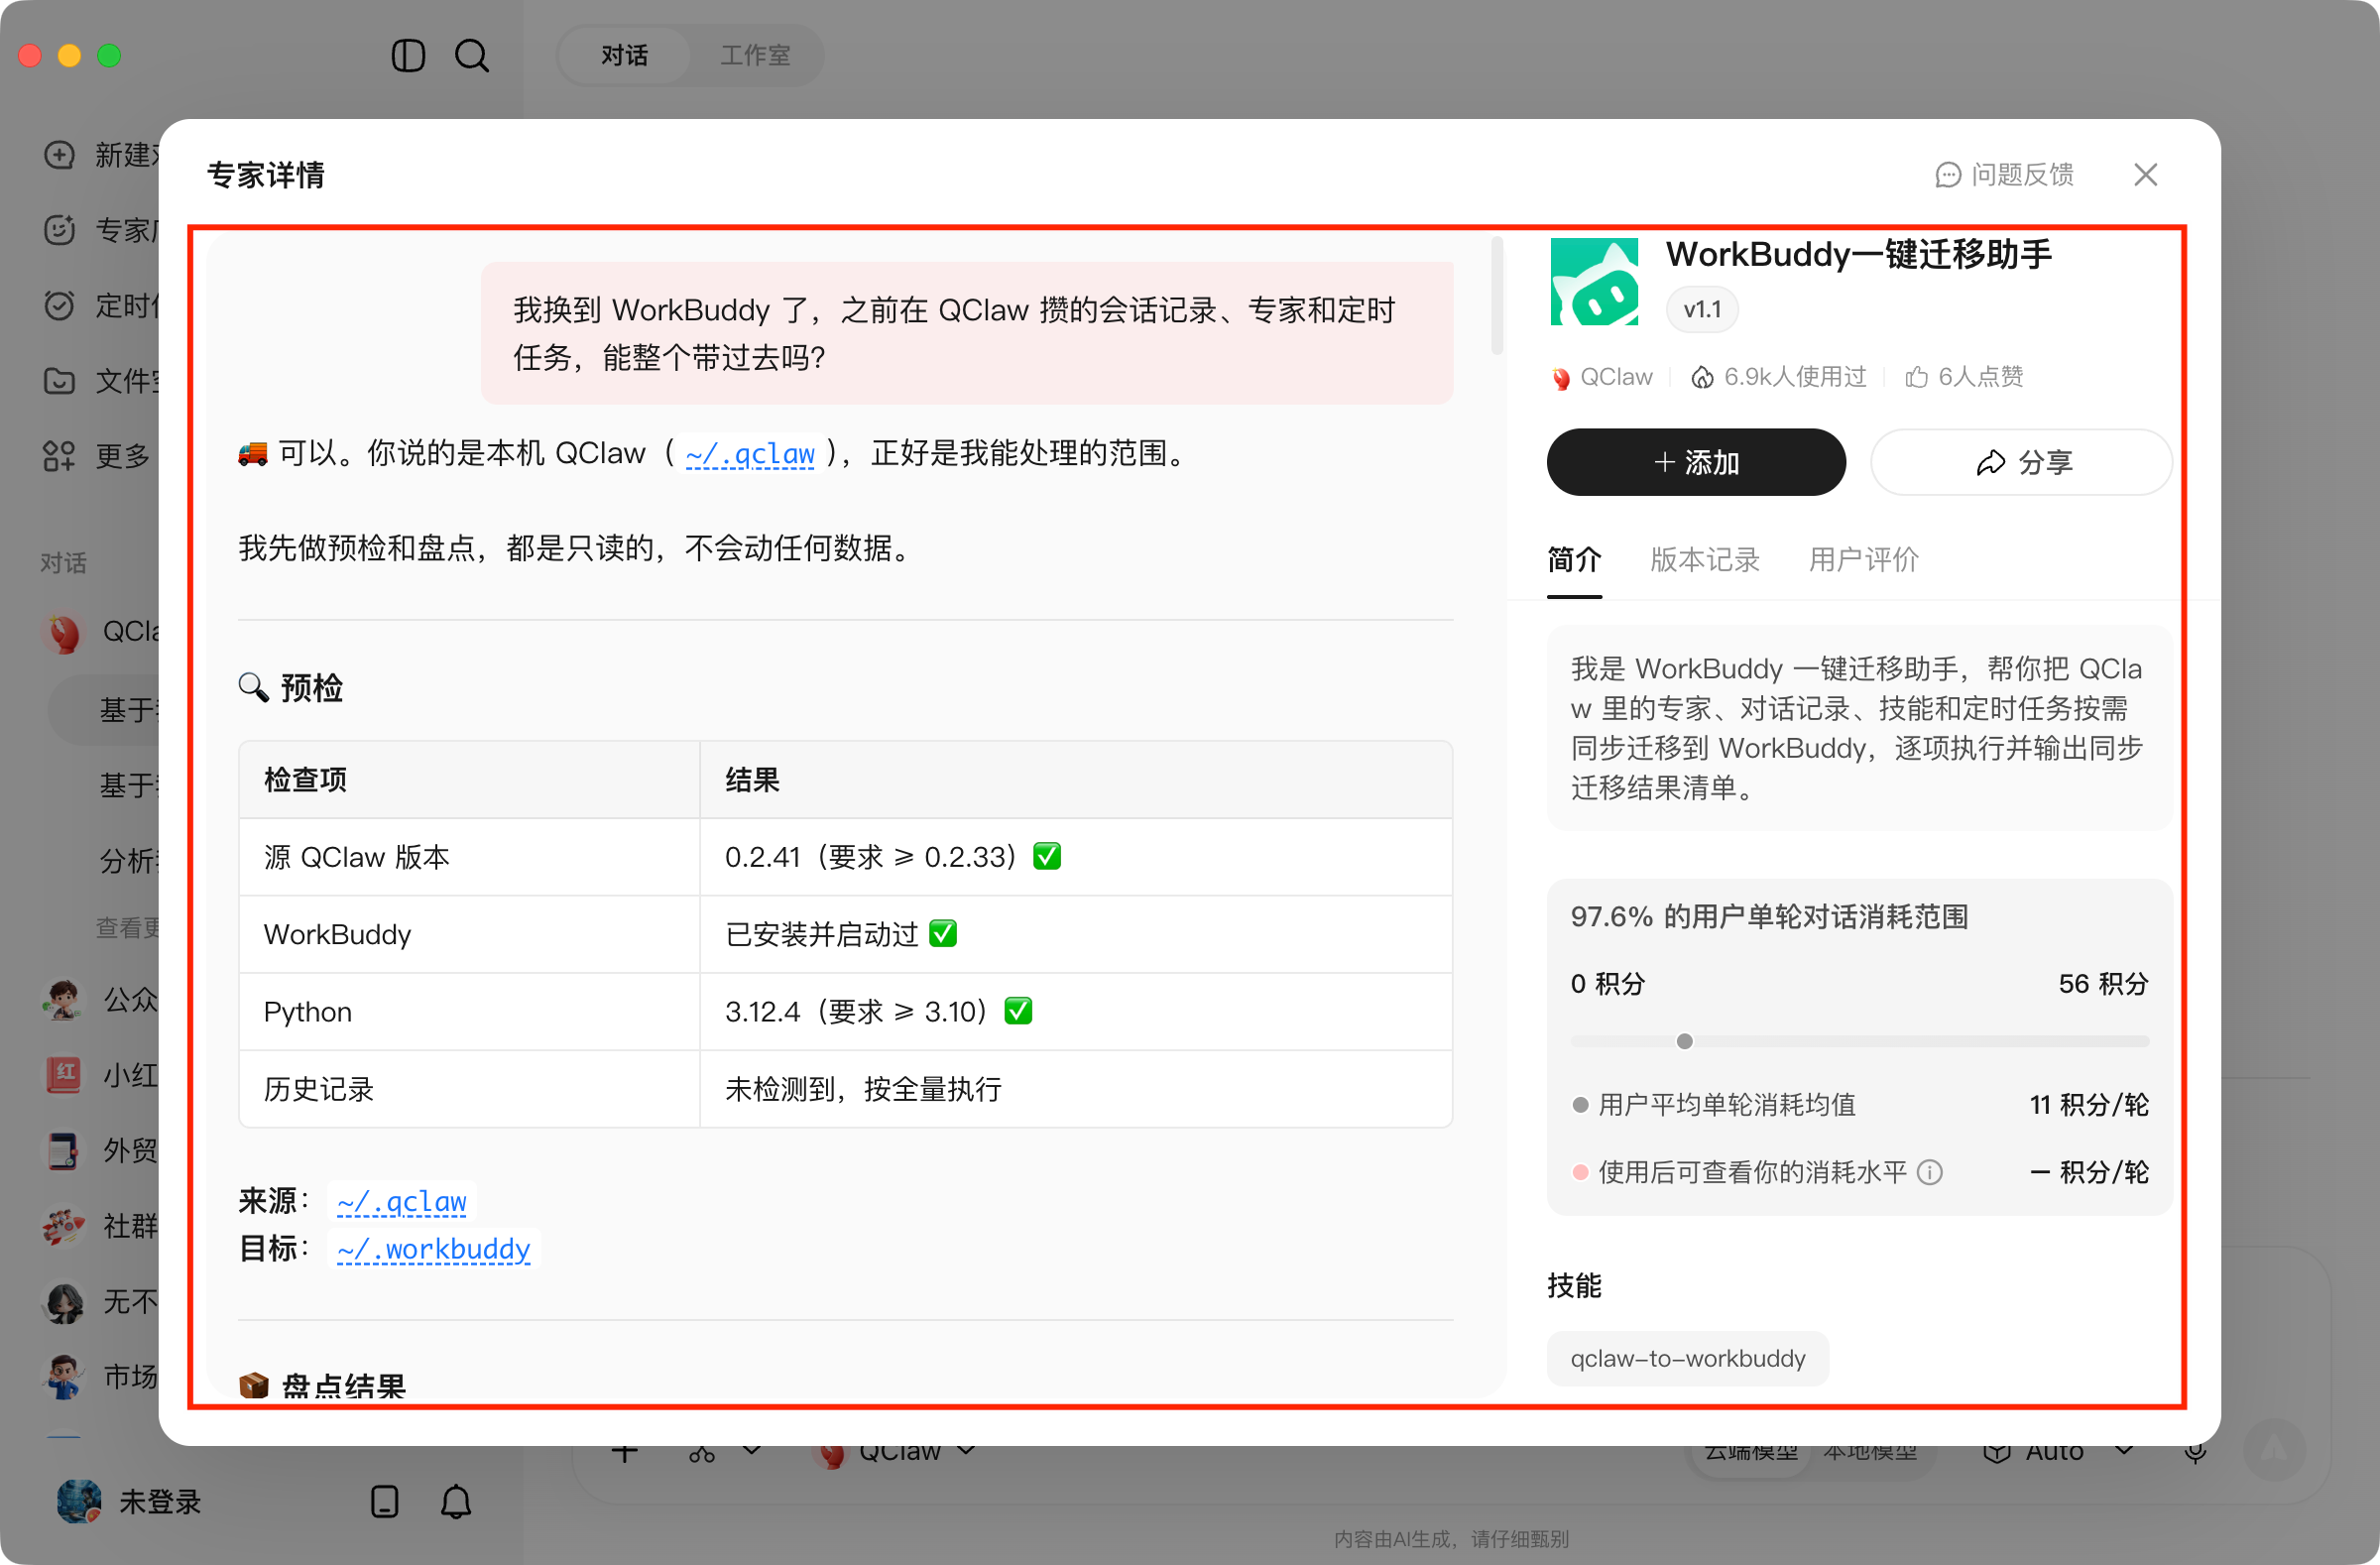Click the 3.12.4 Python result cell
The height and width of the screenshot is (1565, 2380).
[x=1076, y=1013]
